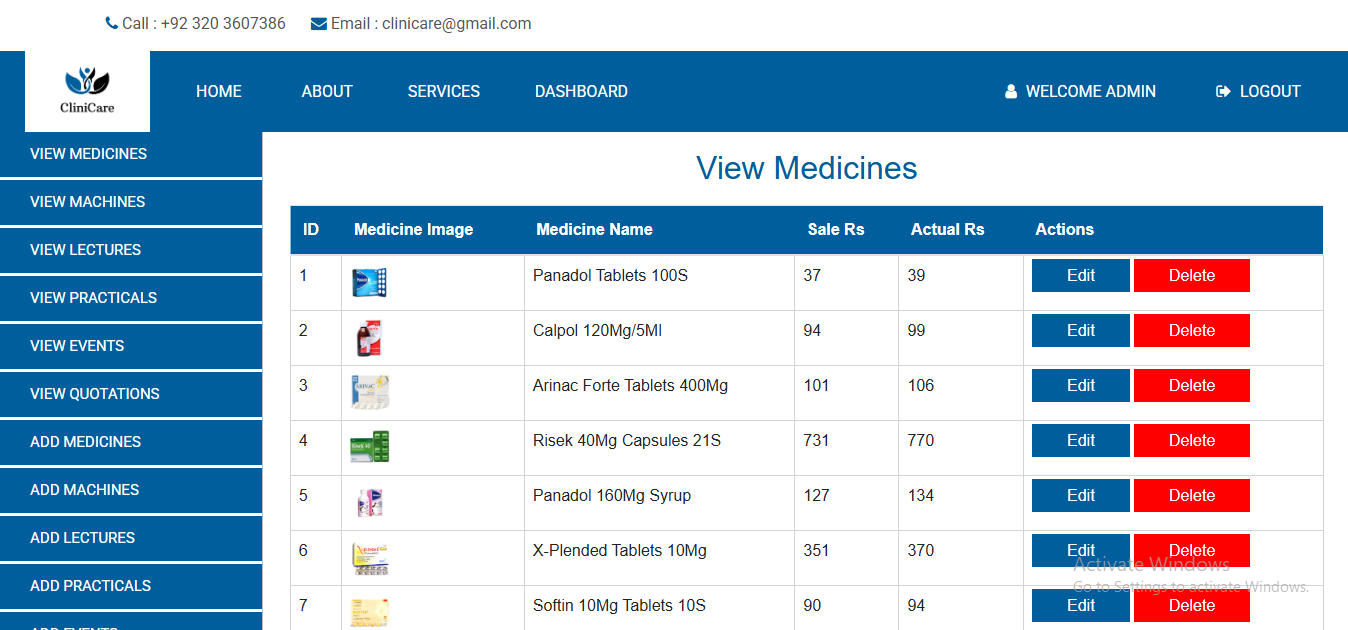Image resolution: width=1348 pixels, height=630 pixels.
Task: Select the sale price 731
Action: pos(816,440)
